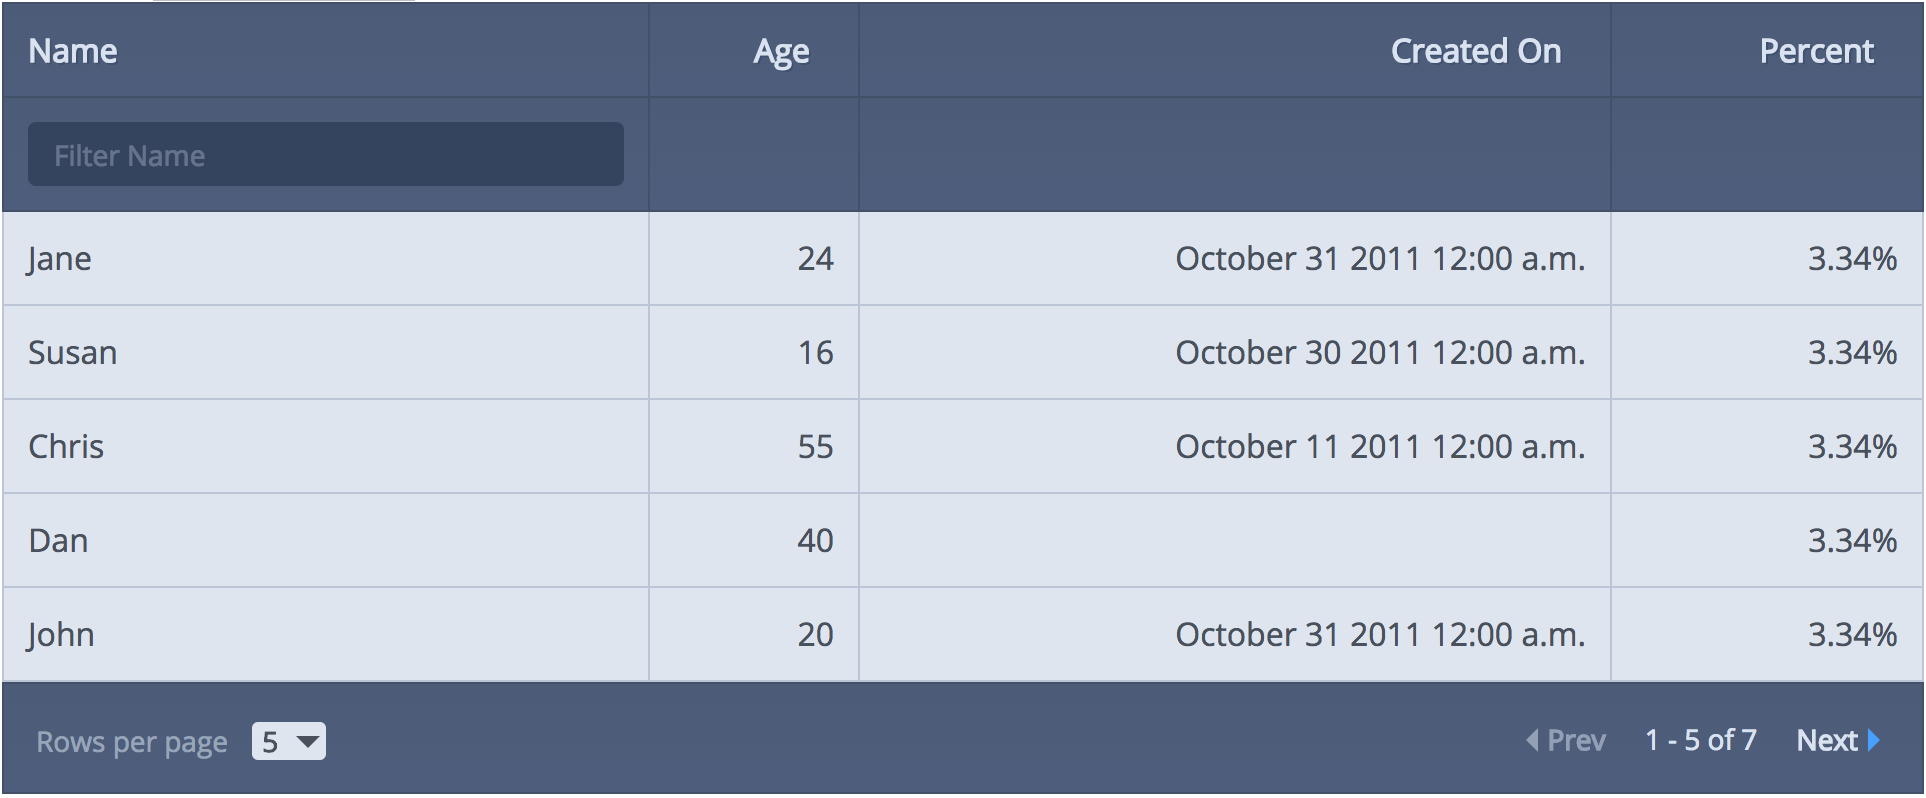Sort by the Percent column header
Image resolution: width=1926 pixels, height=798 pixels.
click(1816, 51)
